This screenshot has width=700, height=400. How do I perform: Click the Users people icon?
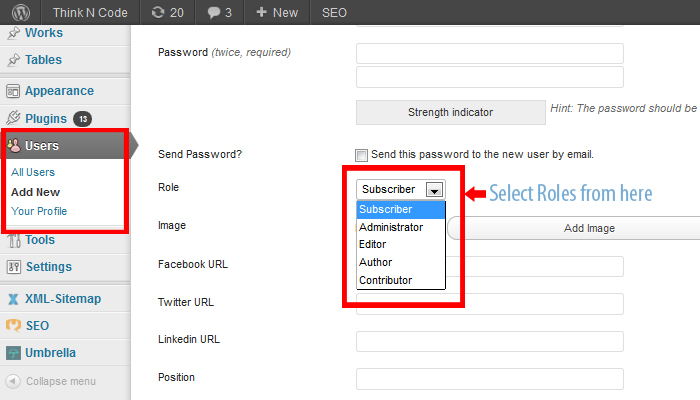pos(14,145)
